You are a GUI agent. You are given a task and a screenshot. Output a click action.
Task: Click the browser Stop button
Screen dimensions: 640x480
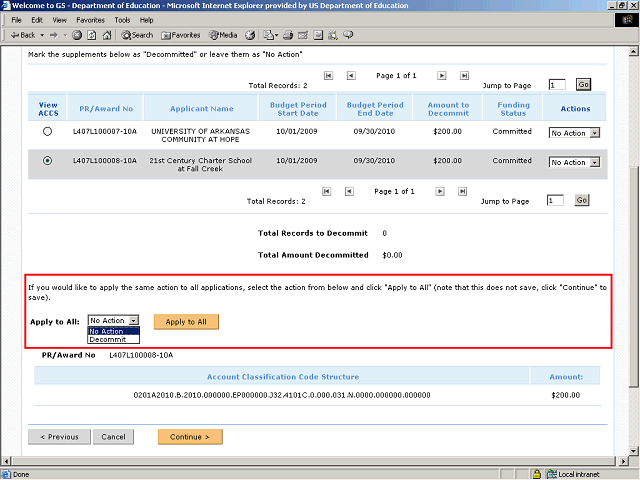pos(77,35)
